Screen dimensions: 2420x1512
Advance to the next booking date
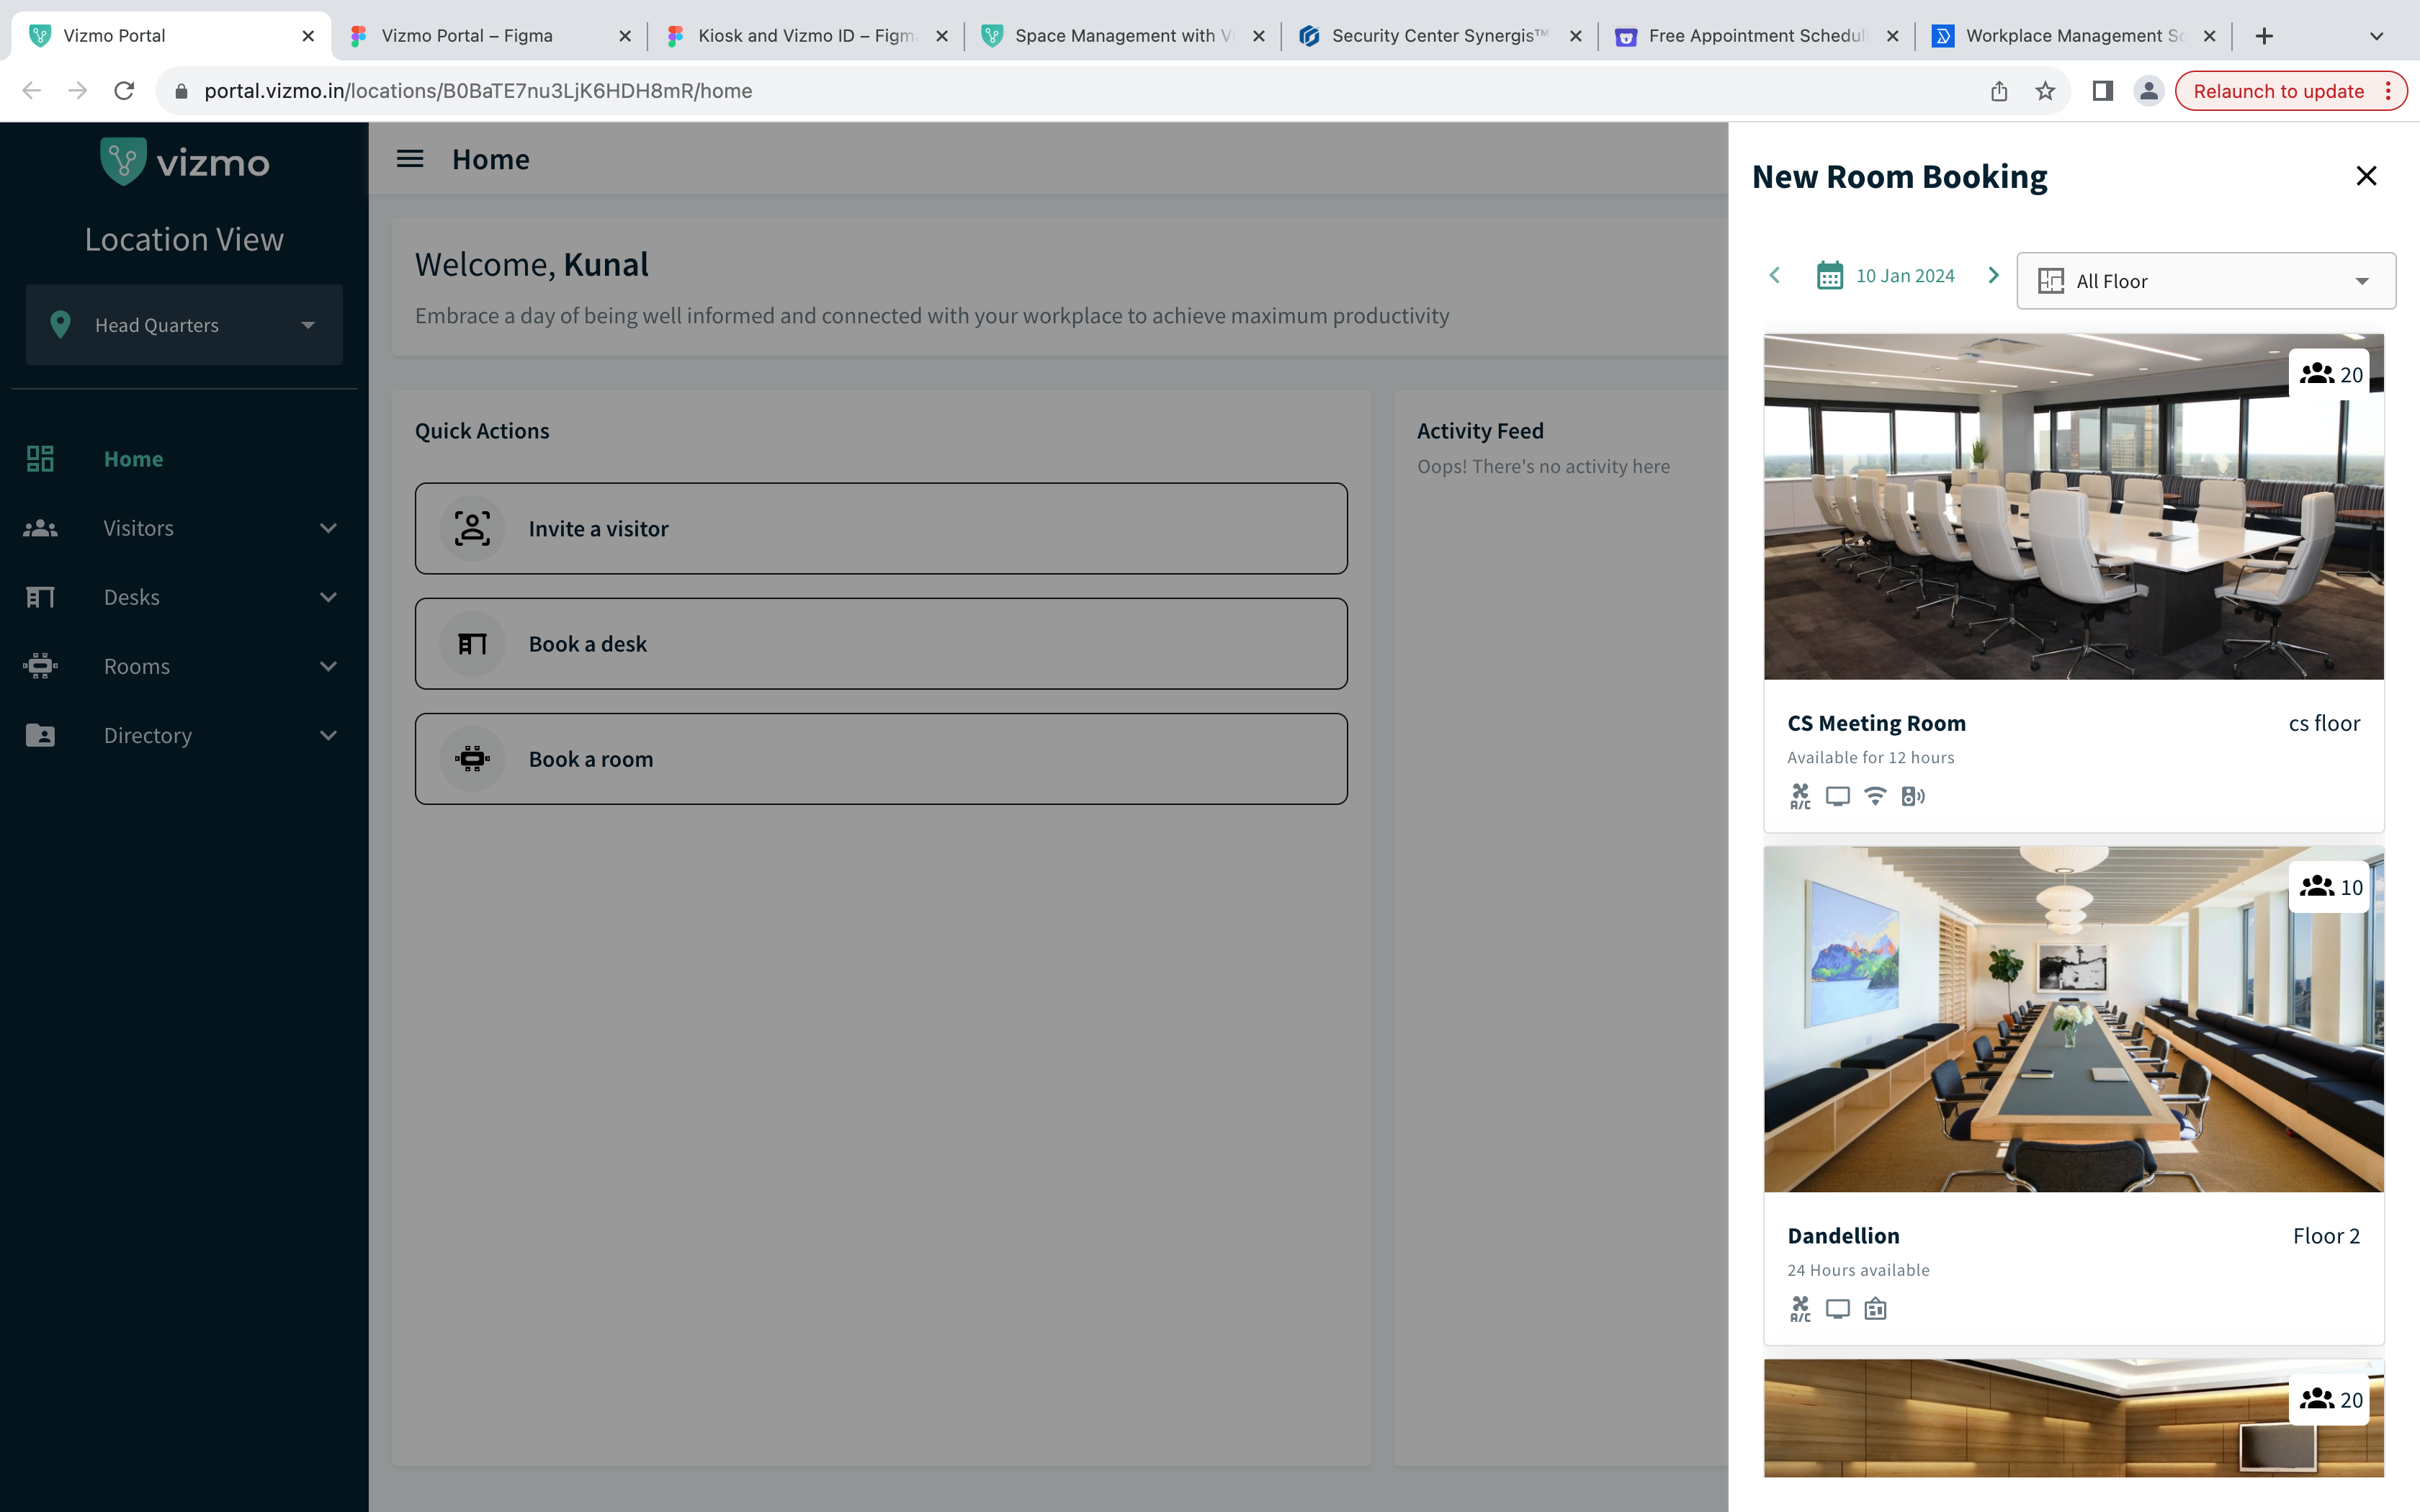tap(1993, 275)
